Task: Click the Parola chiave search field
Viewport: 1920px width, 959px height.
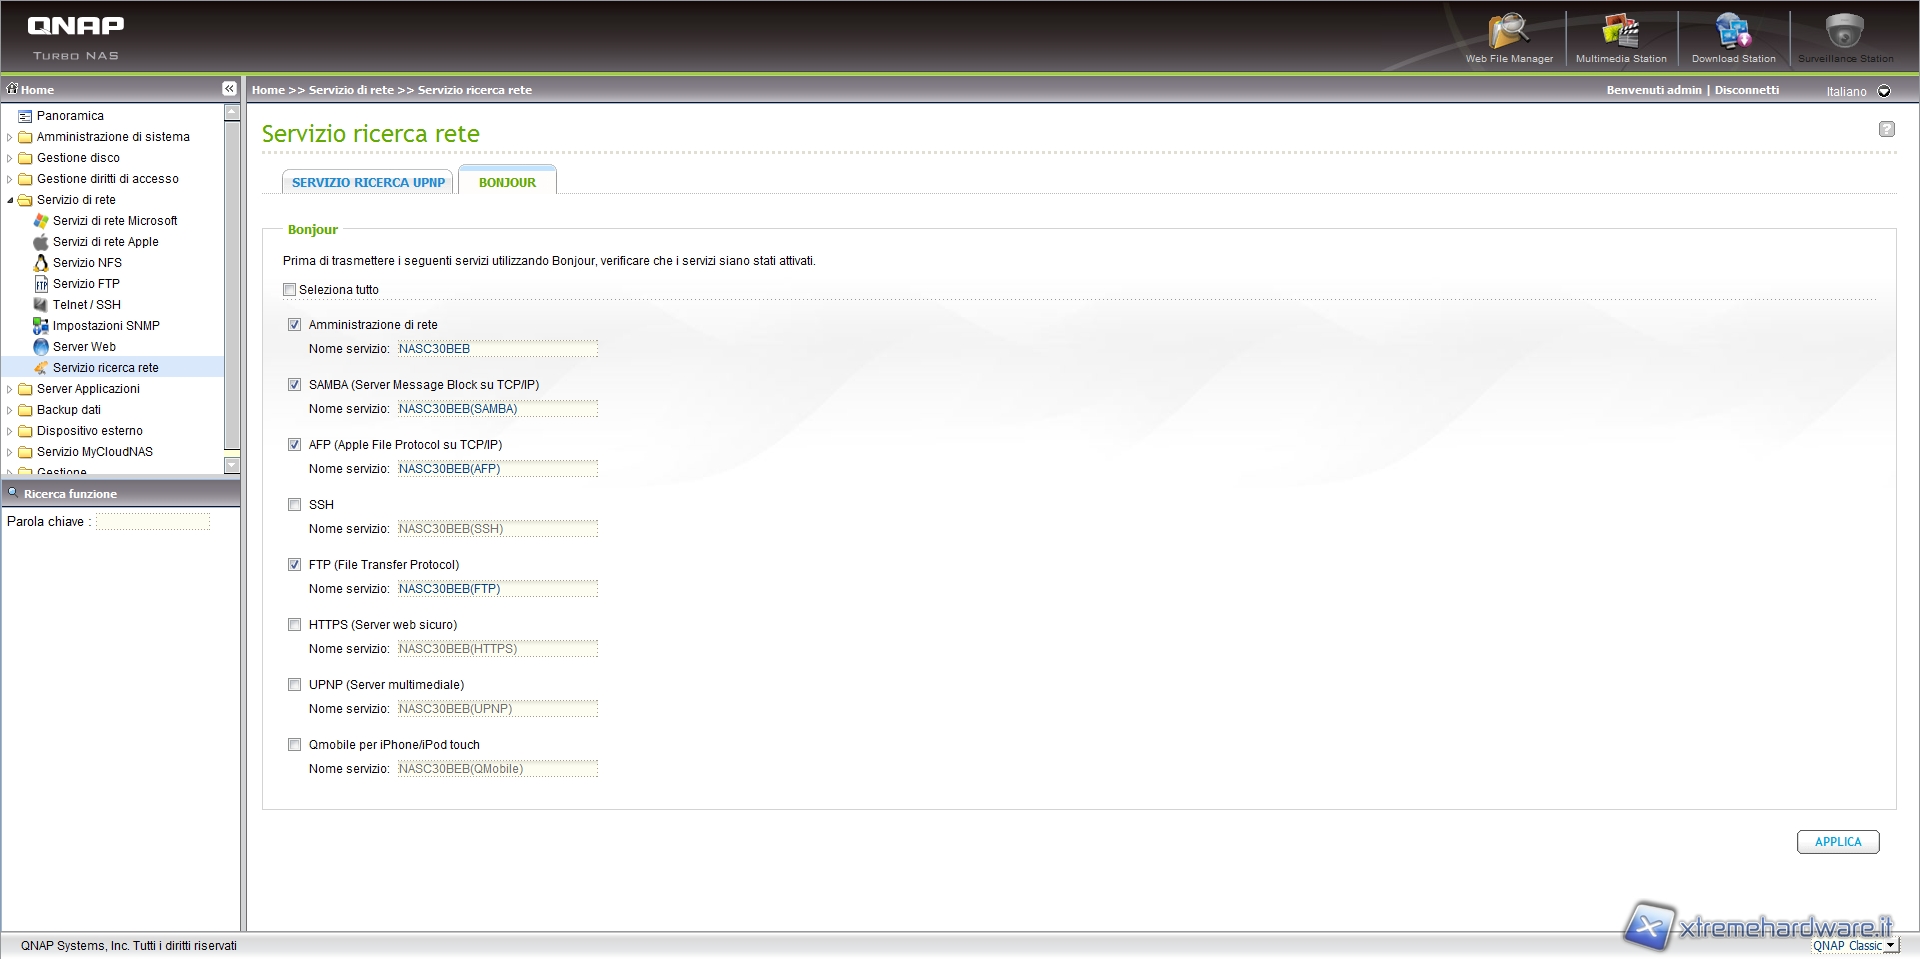Action: click(x=152, y=522)
